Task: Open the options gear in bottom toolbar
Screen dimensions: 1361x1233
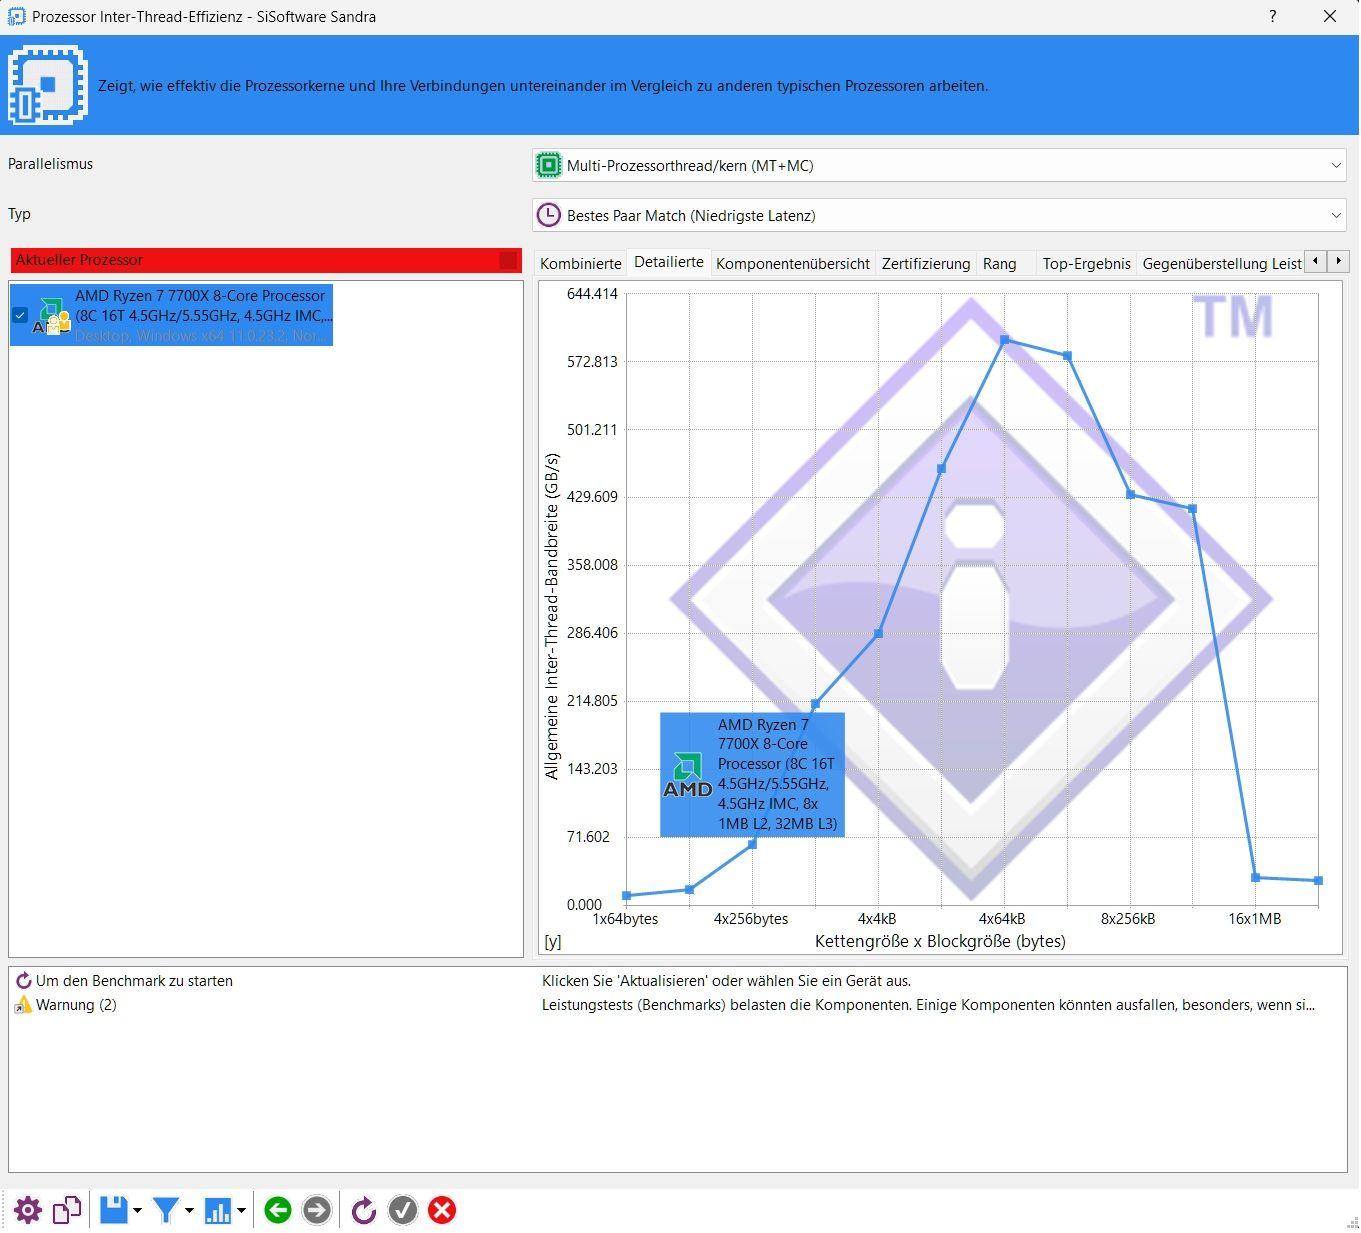Action: [27, 1211]
